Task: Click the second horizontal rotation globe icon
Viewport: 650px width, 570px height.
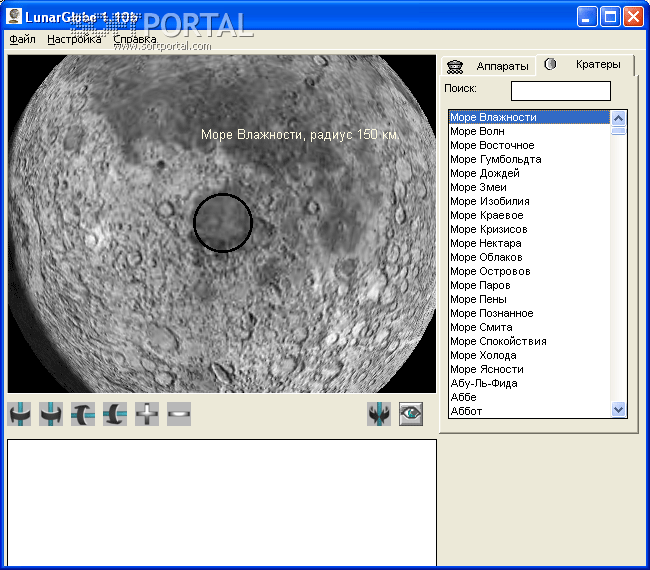Action: coord(51,414)
